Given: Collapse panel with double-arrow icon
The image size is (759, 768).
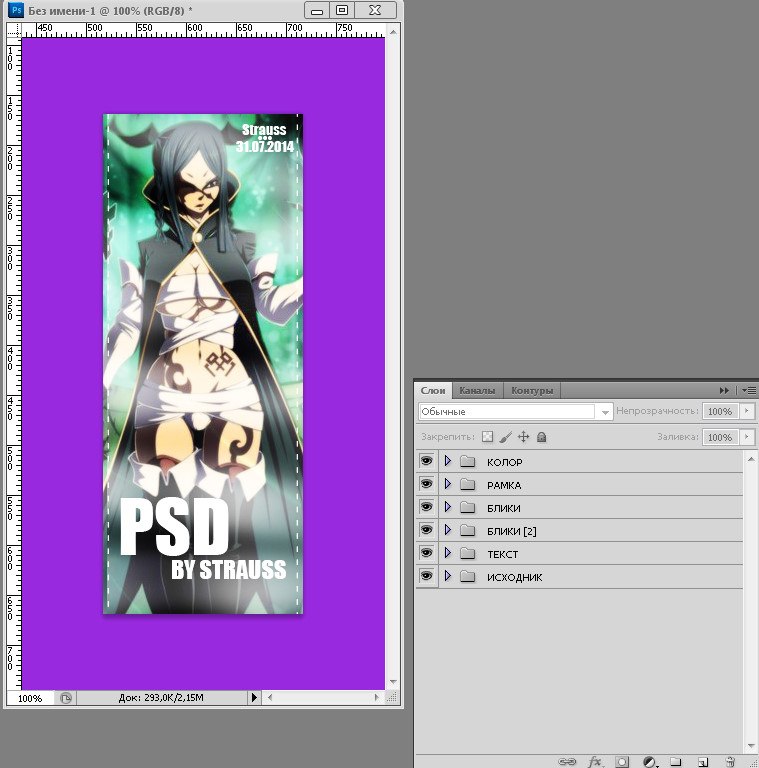Looking at the screenshot, I should 724,390.
